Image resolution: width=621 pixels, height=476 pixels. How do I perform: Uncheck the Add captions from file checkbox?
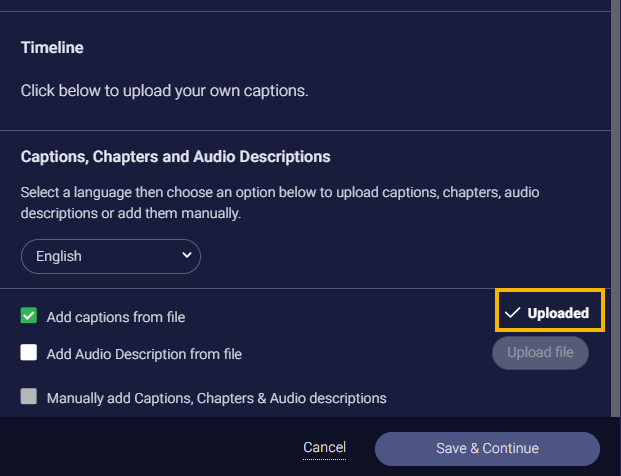[29, 316]
